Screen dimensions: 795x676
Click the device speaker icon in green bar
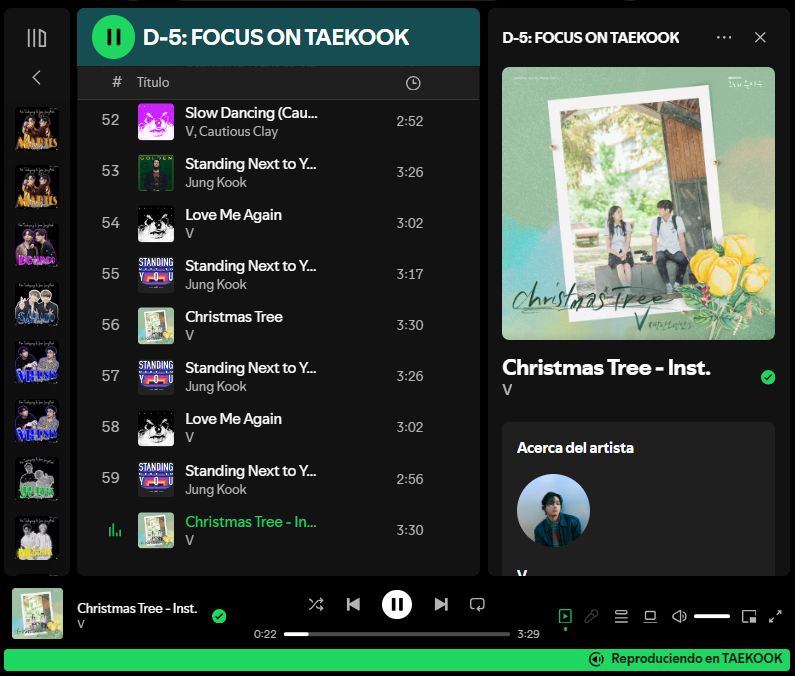596,659
